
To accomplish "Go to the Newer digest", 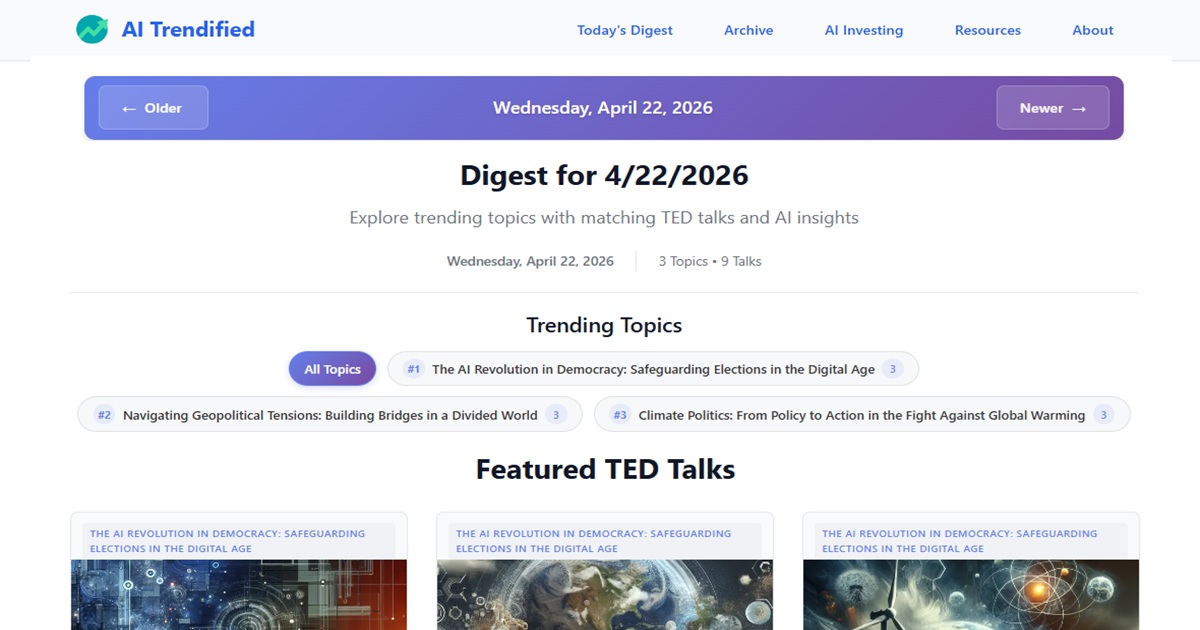I will (1053, 108).
